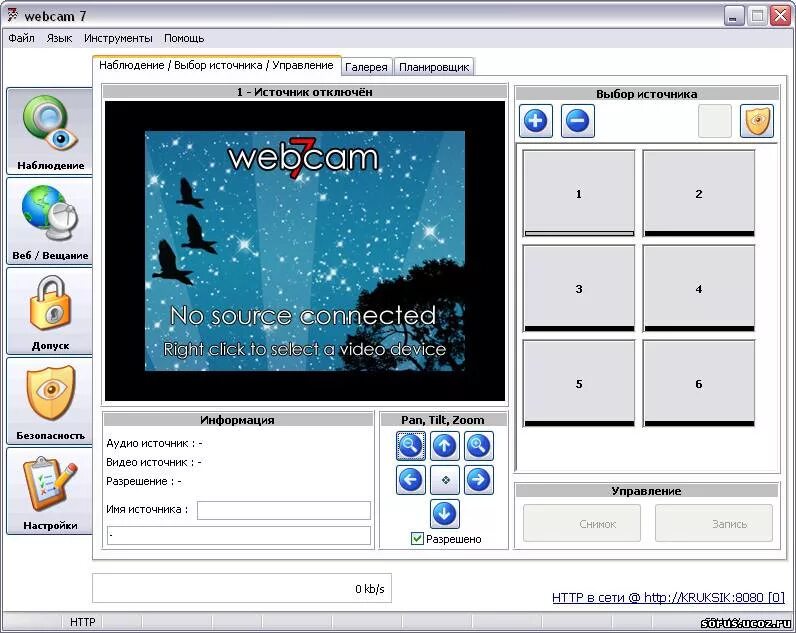Tilt camera down with the down arrow
796x633 pixels.
click(445, 514)
